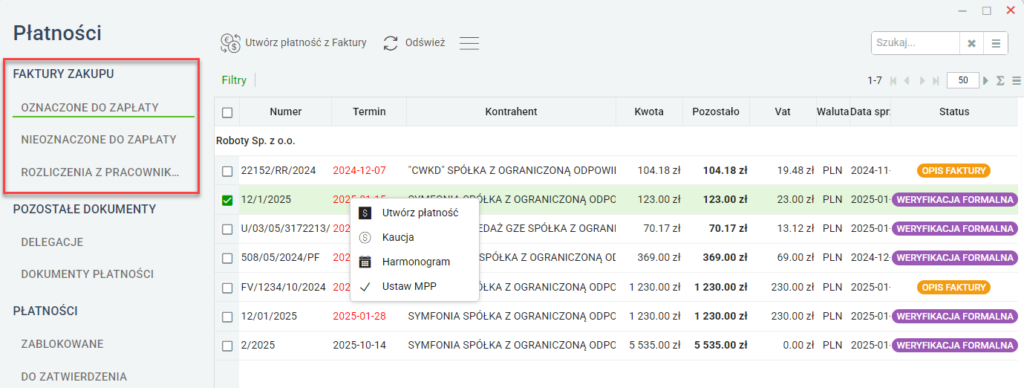Go to last page of results

point(936,81)
